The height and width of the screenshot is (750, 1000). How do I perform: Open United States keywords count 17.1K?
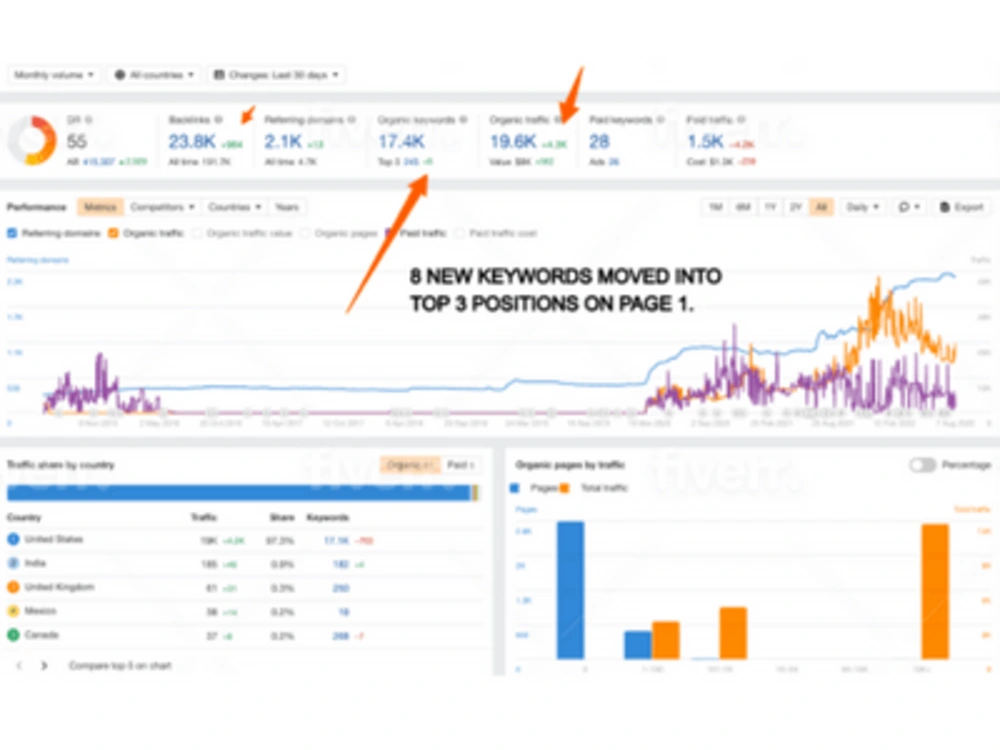[337, 541]
